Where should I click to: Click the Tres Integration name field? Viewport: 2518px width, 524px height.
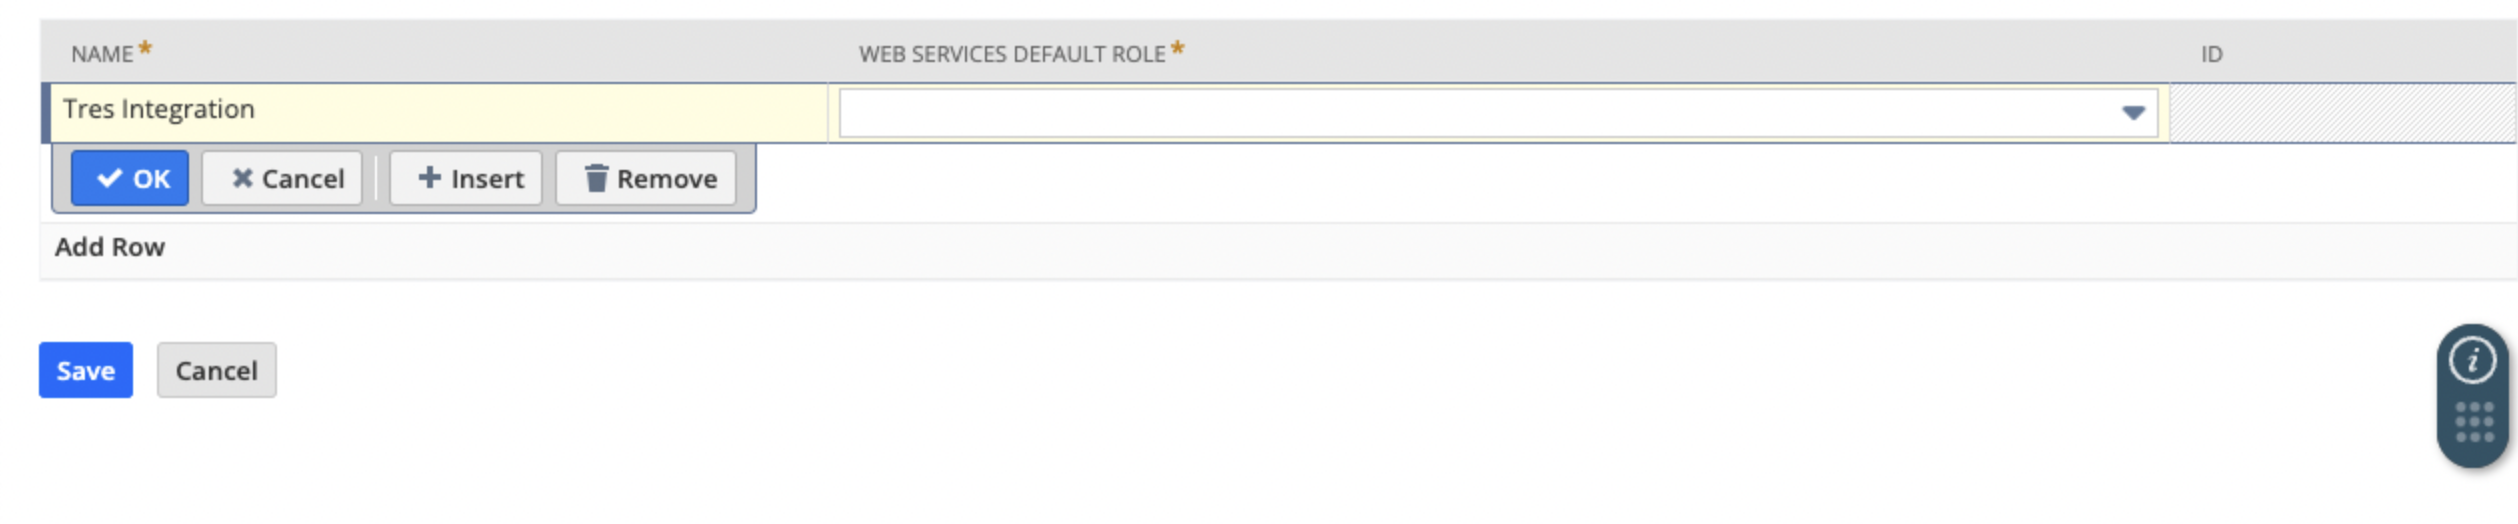pos(438,110)
